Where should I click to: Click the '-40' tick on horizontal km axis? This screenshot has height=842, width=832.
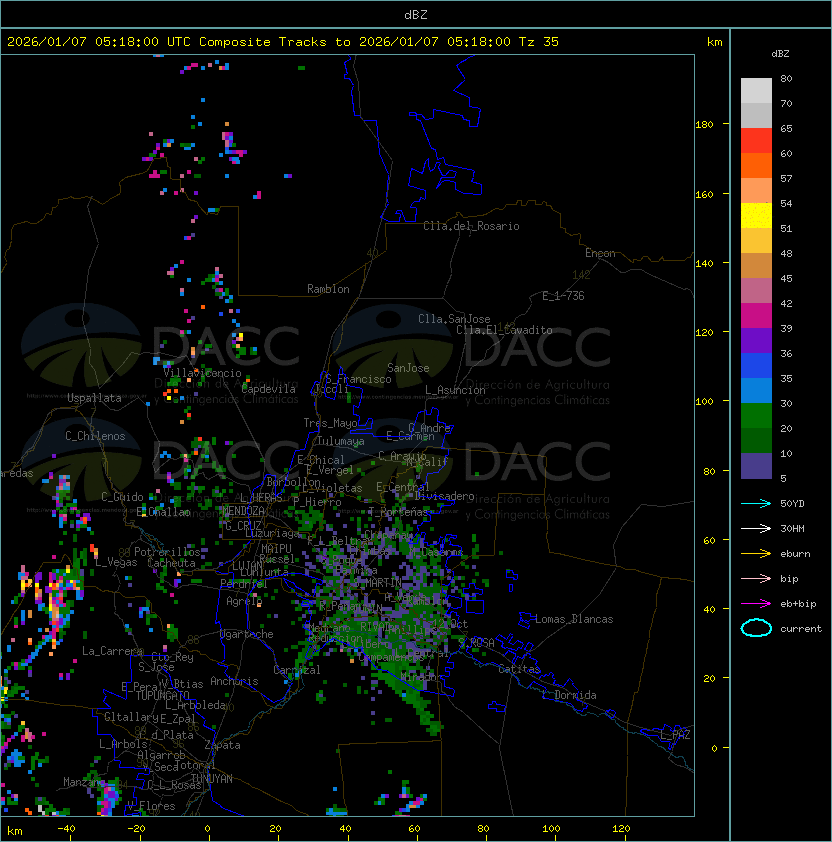pyautogui.click(x=66, y=829)
